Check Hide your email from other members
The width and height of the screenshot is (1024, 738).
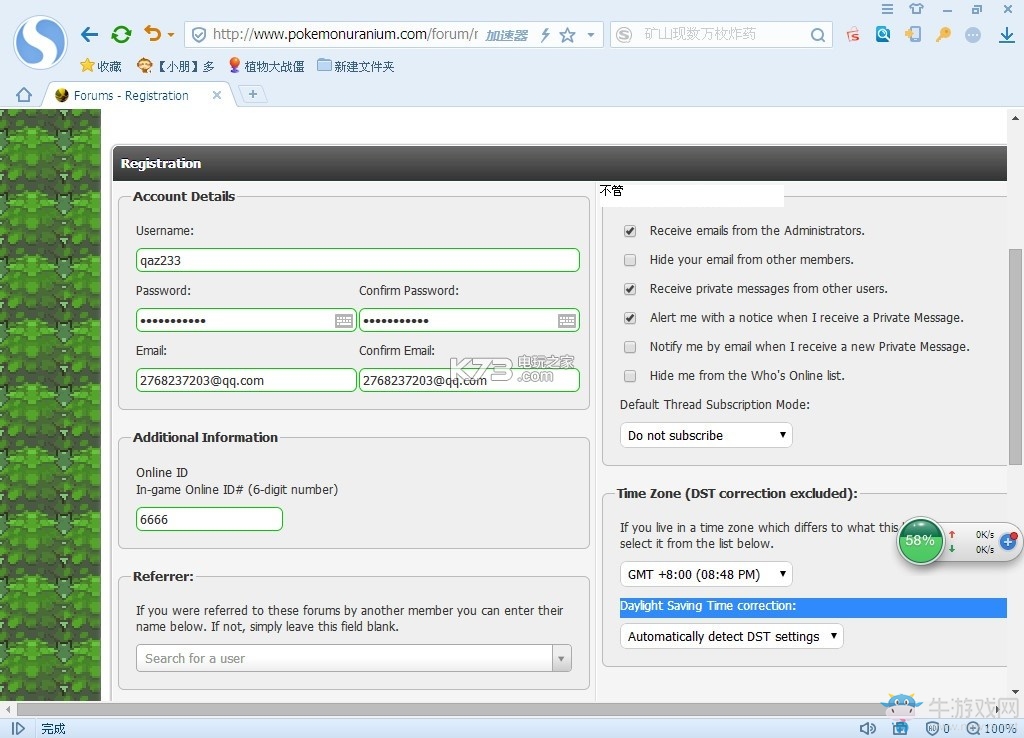click(630, 260)
